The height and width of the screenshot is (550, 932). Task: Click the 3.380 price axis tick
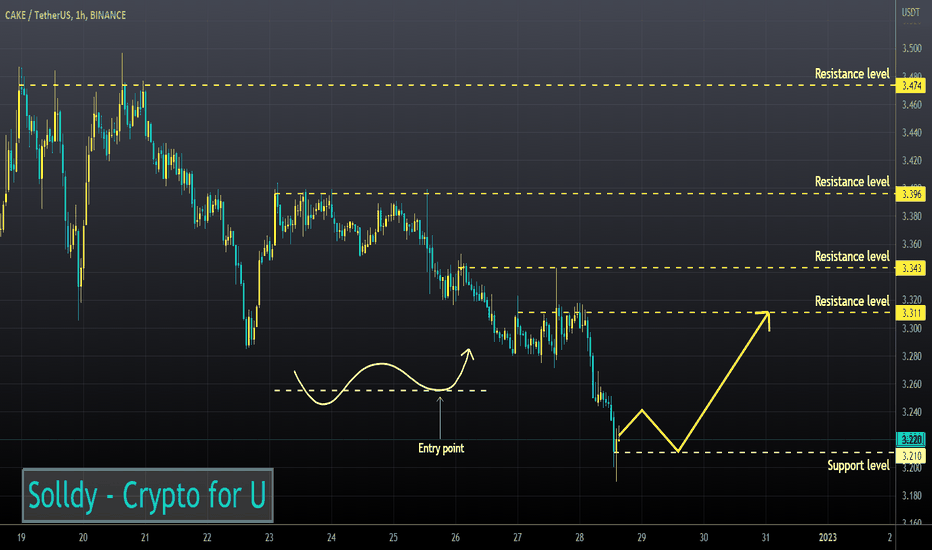coord(912,216)
